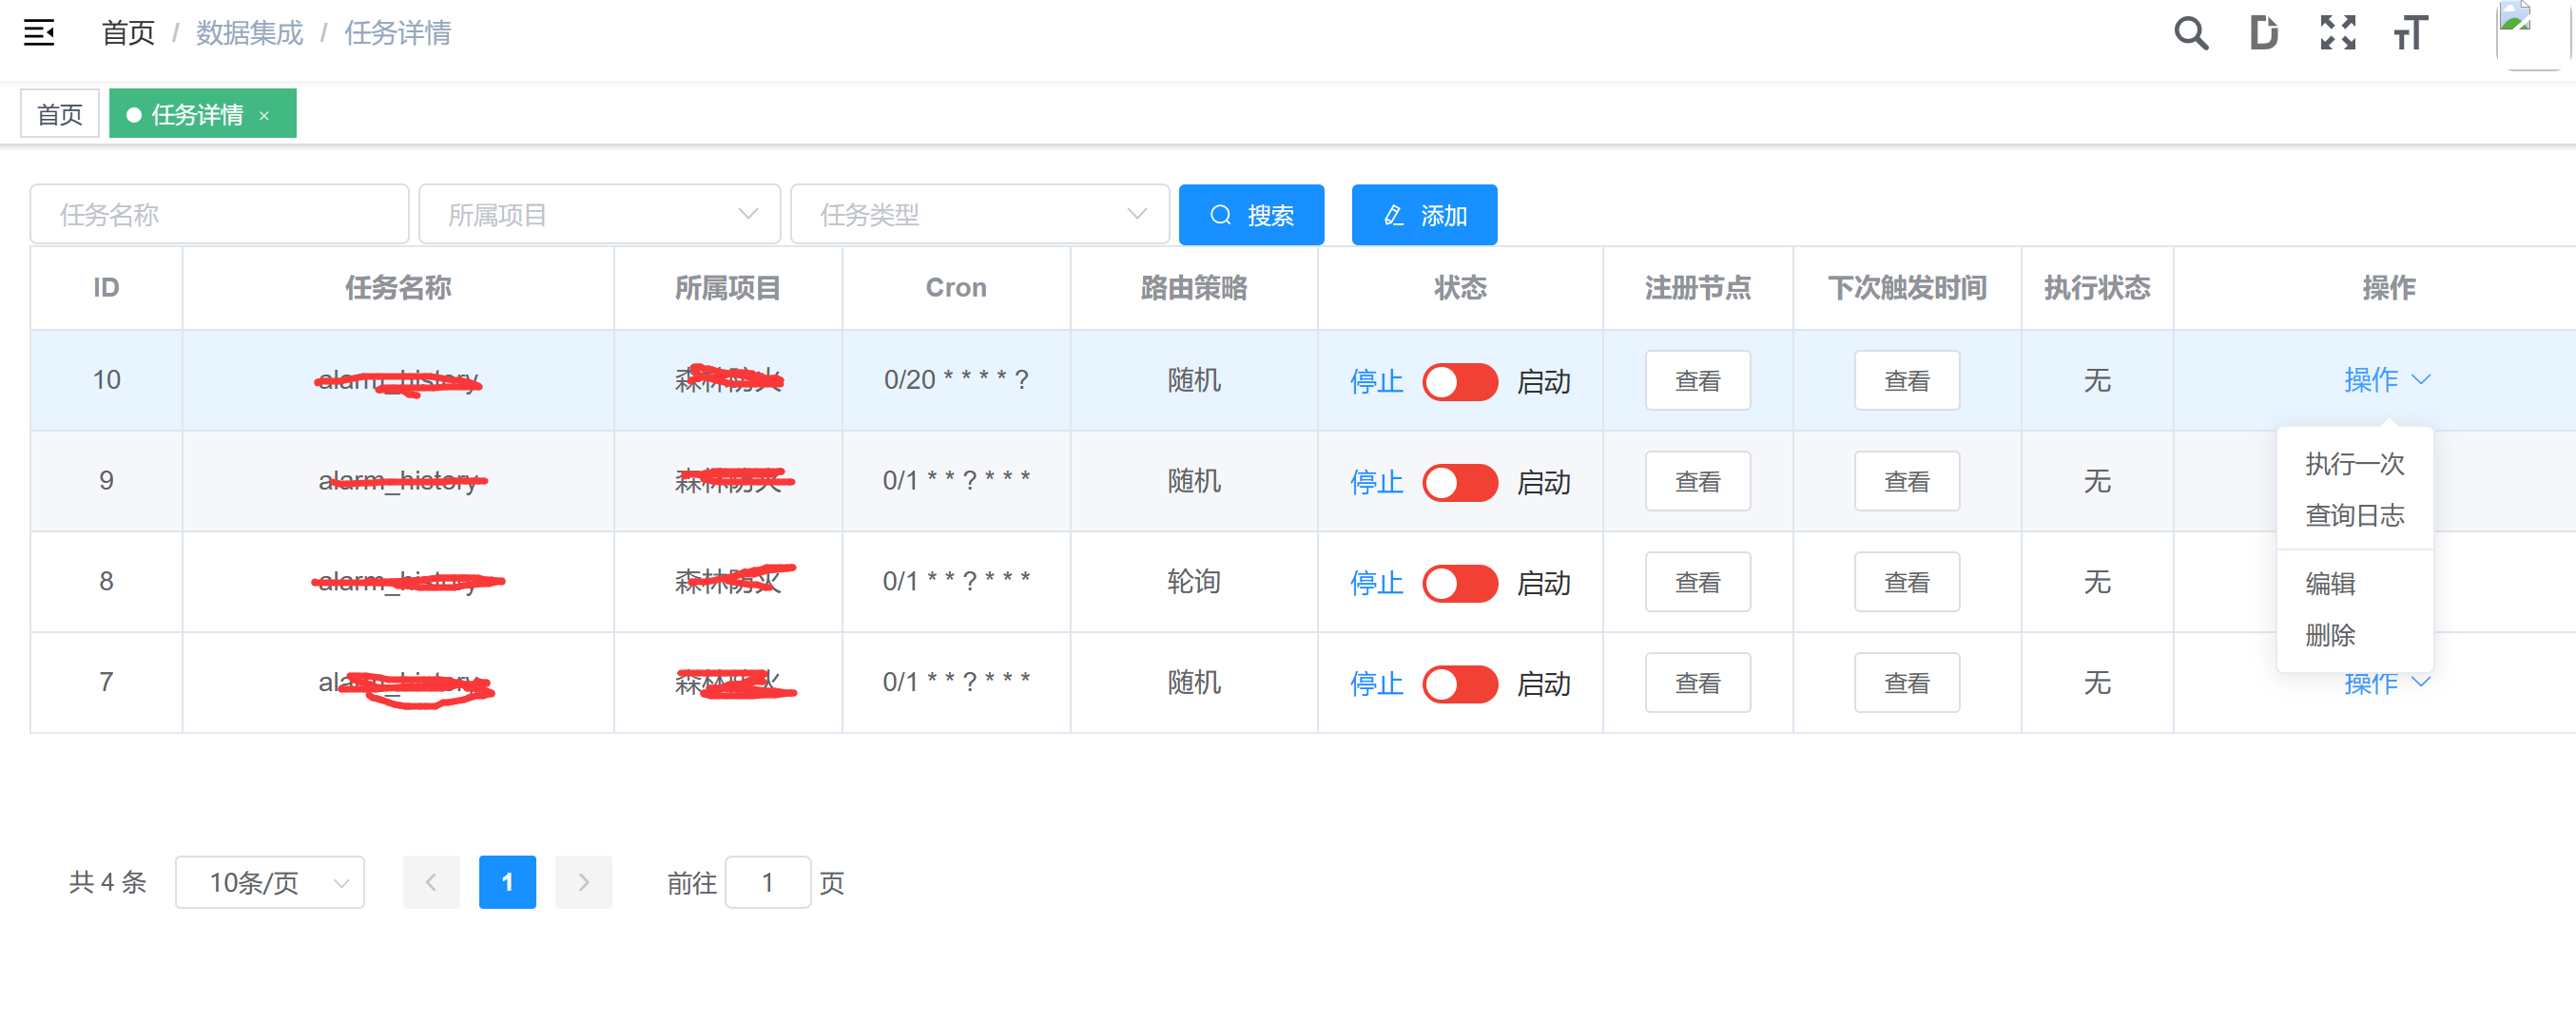Toggle the status switch for task ID 10
This screenshot has height=1021, width=2576.
click(x=1460, y=381)
